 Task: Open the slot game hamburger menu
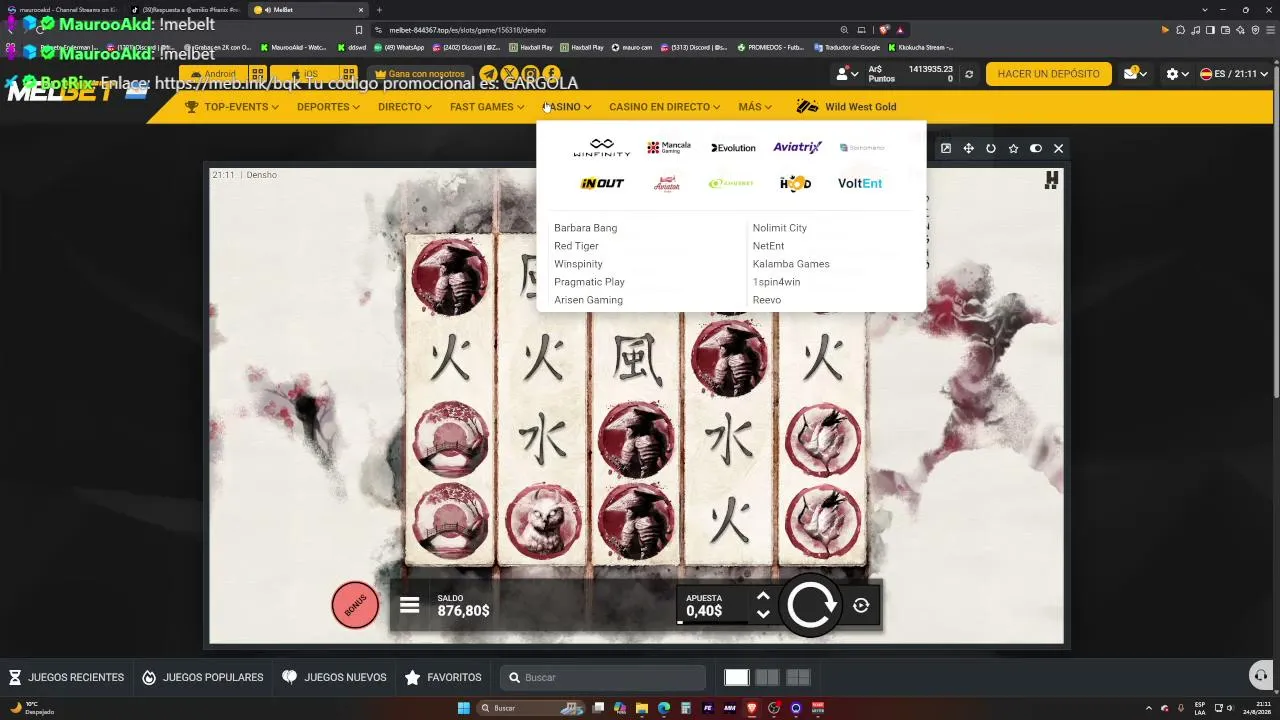pos(409,605)
